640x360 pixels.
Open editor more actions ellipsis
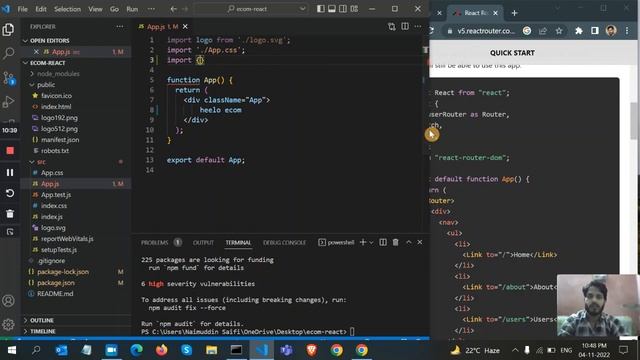click(418, 27)
